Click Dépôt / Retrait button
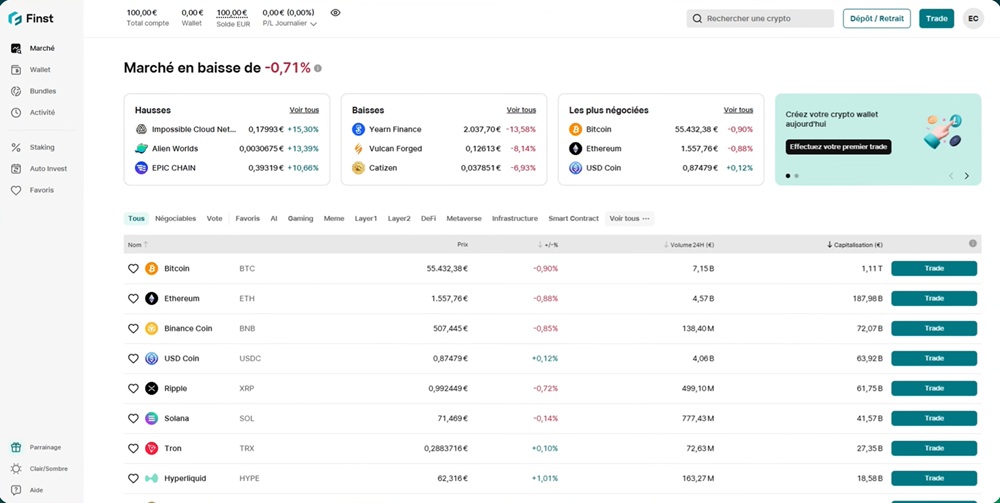1000x503 pixels. tap(877, 18)
